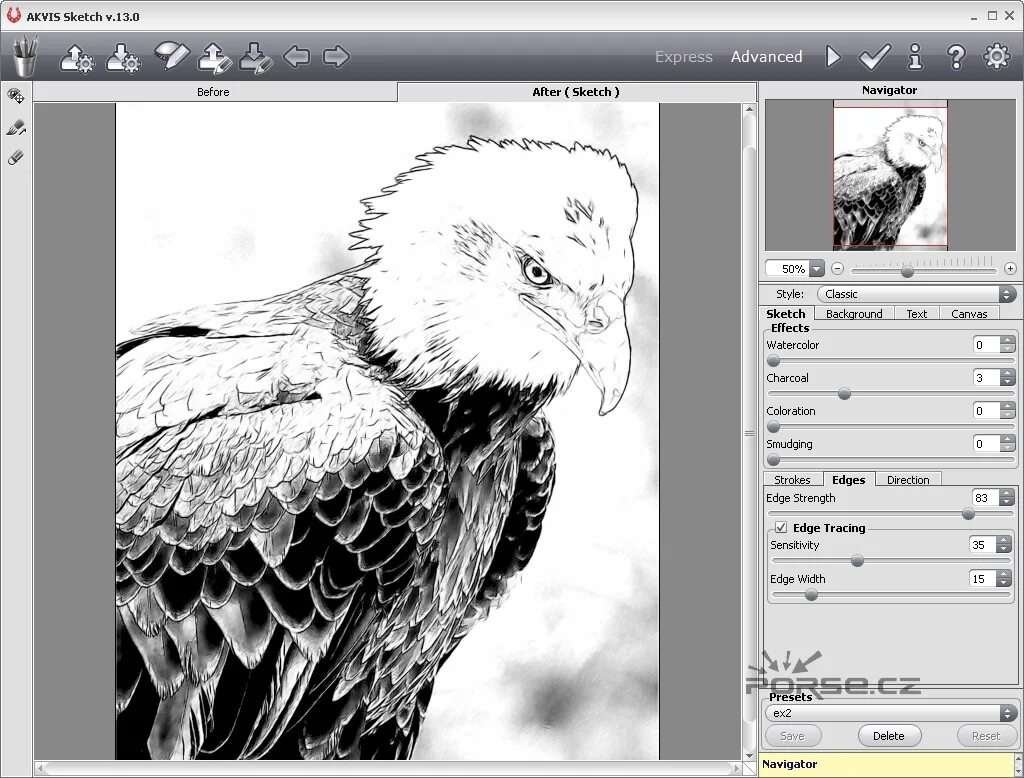Click the undo left arrow icon
The image size is (1024, 778).
coord(296,56)
